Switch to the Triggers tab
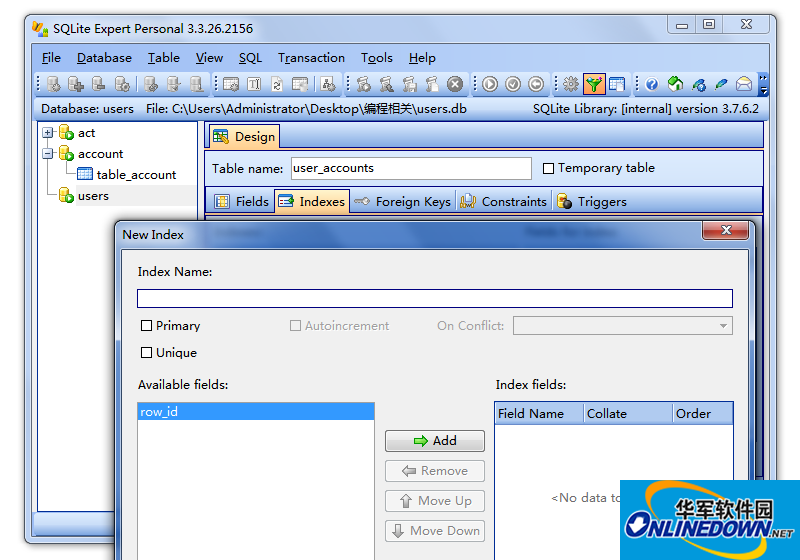800x560 pixels. coord(592,201)
